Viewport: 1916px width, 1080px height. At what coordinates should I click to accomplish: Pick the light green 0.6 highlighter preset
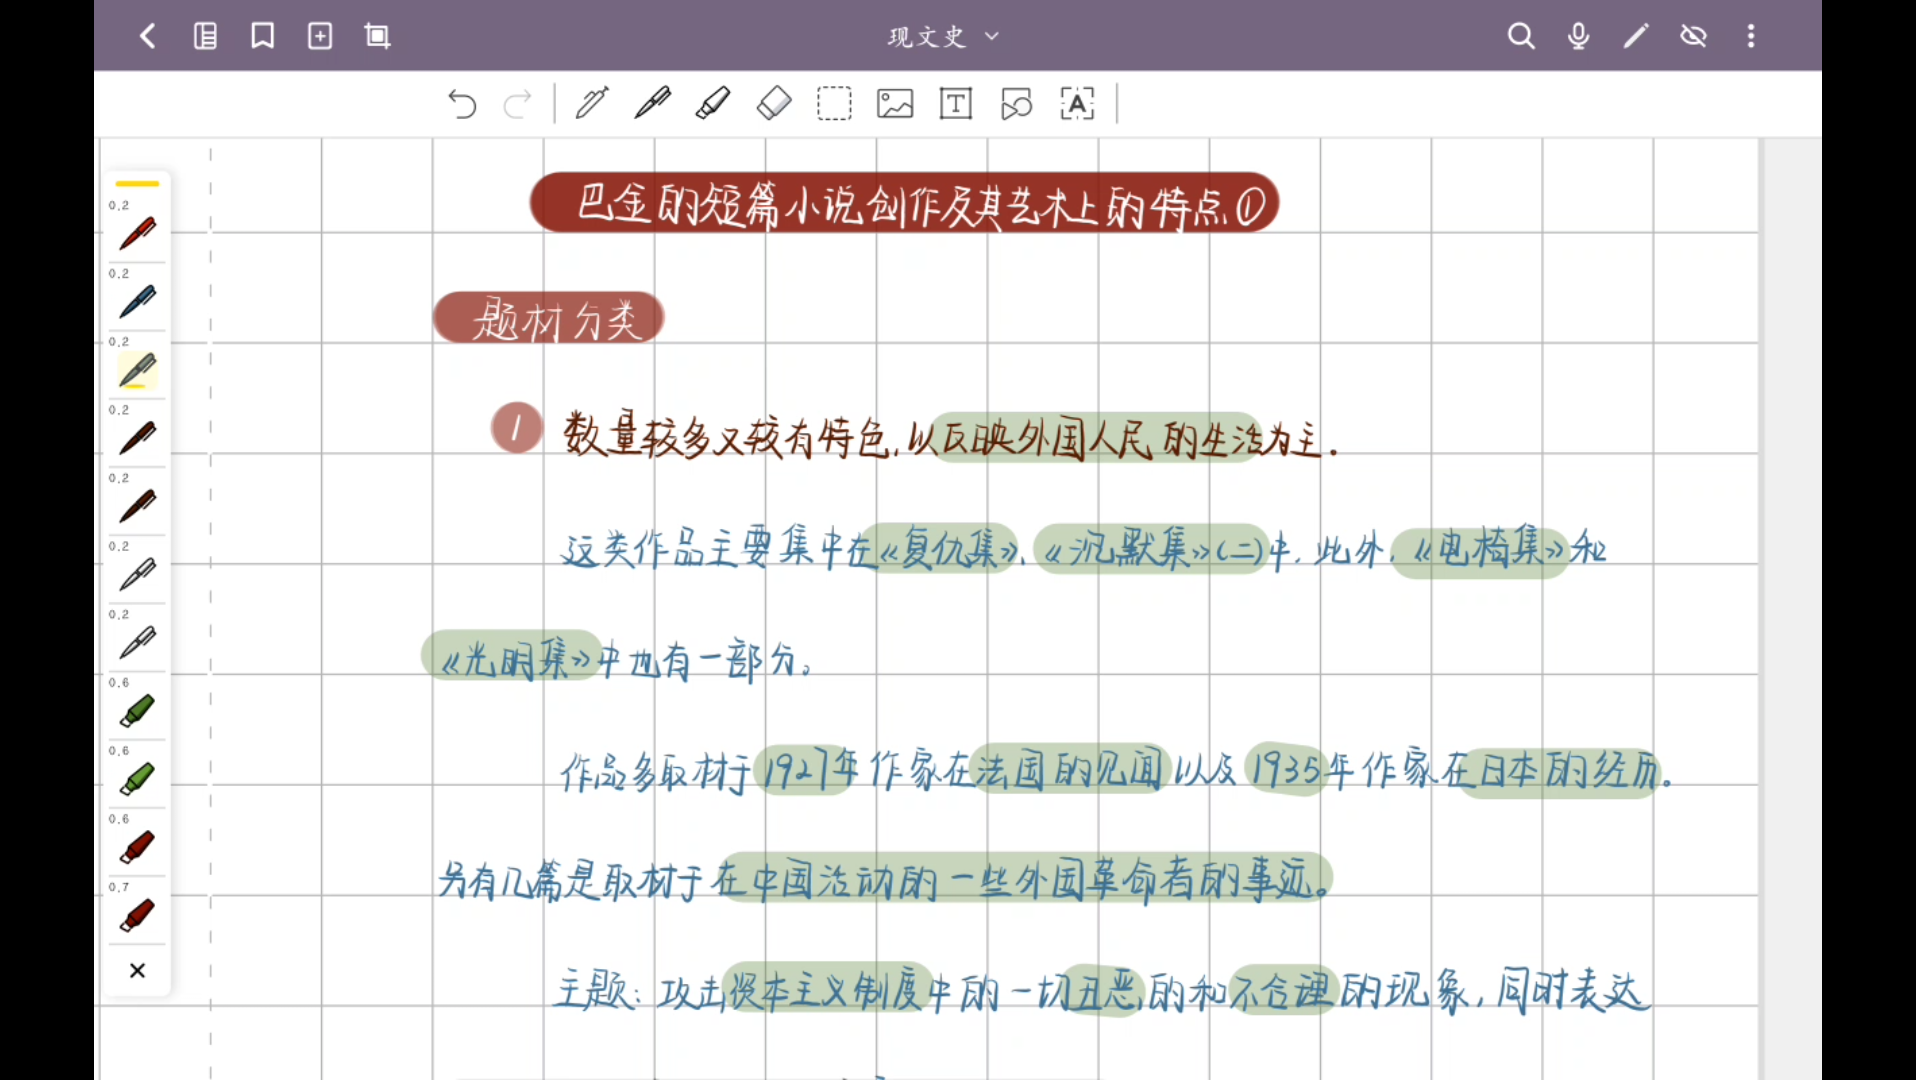tap(137, 778)
